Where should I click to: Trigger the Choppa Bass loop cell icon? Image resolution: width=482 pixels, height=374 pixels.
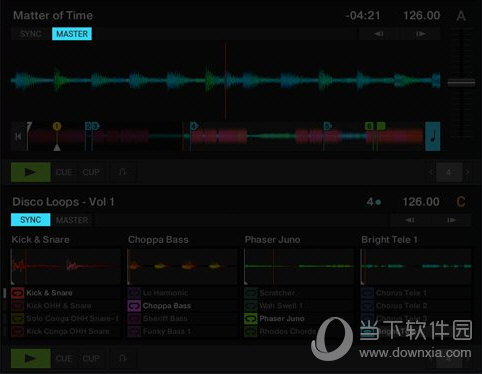tap(134, 306)
